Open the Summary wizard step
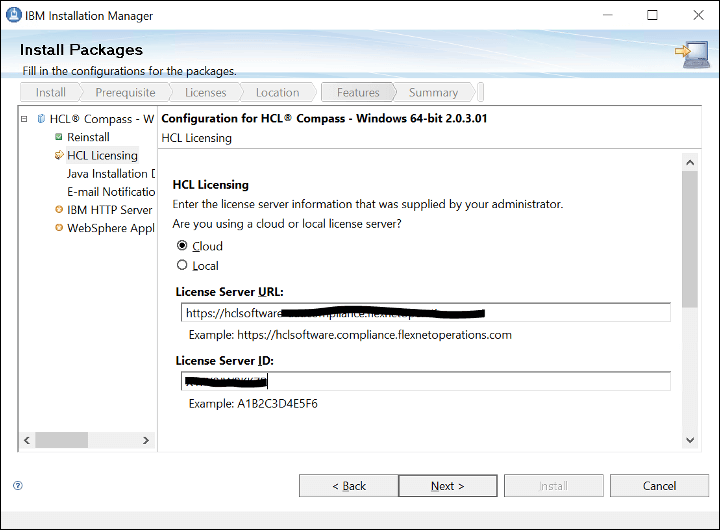Screen dimensions: 720x530 point(433,92)
